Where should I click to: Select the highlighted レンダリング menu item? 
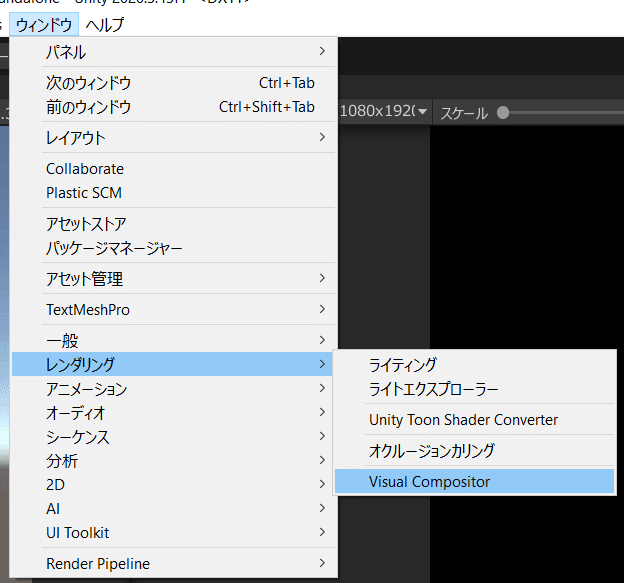[x=172, y=364]
